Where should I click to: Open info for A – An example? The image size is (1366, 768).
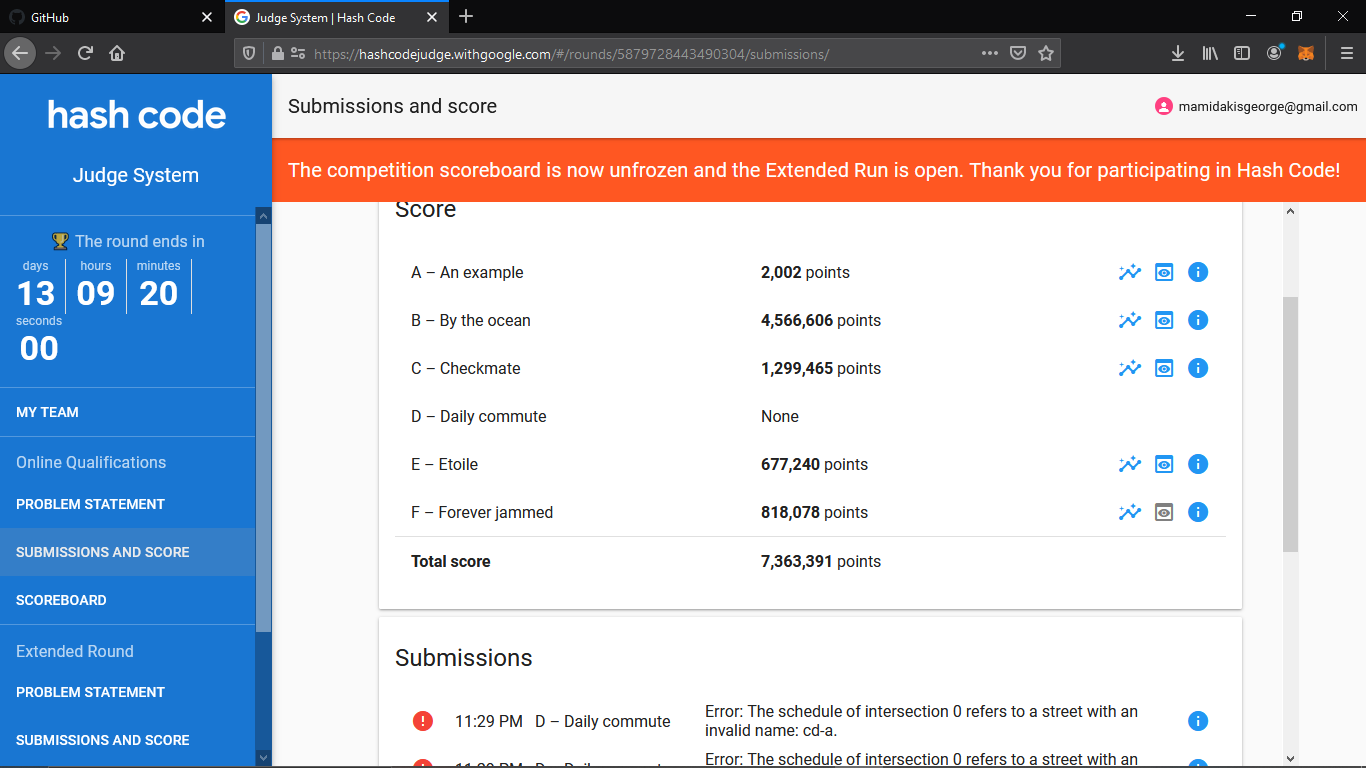click(1198, 272)
